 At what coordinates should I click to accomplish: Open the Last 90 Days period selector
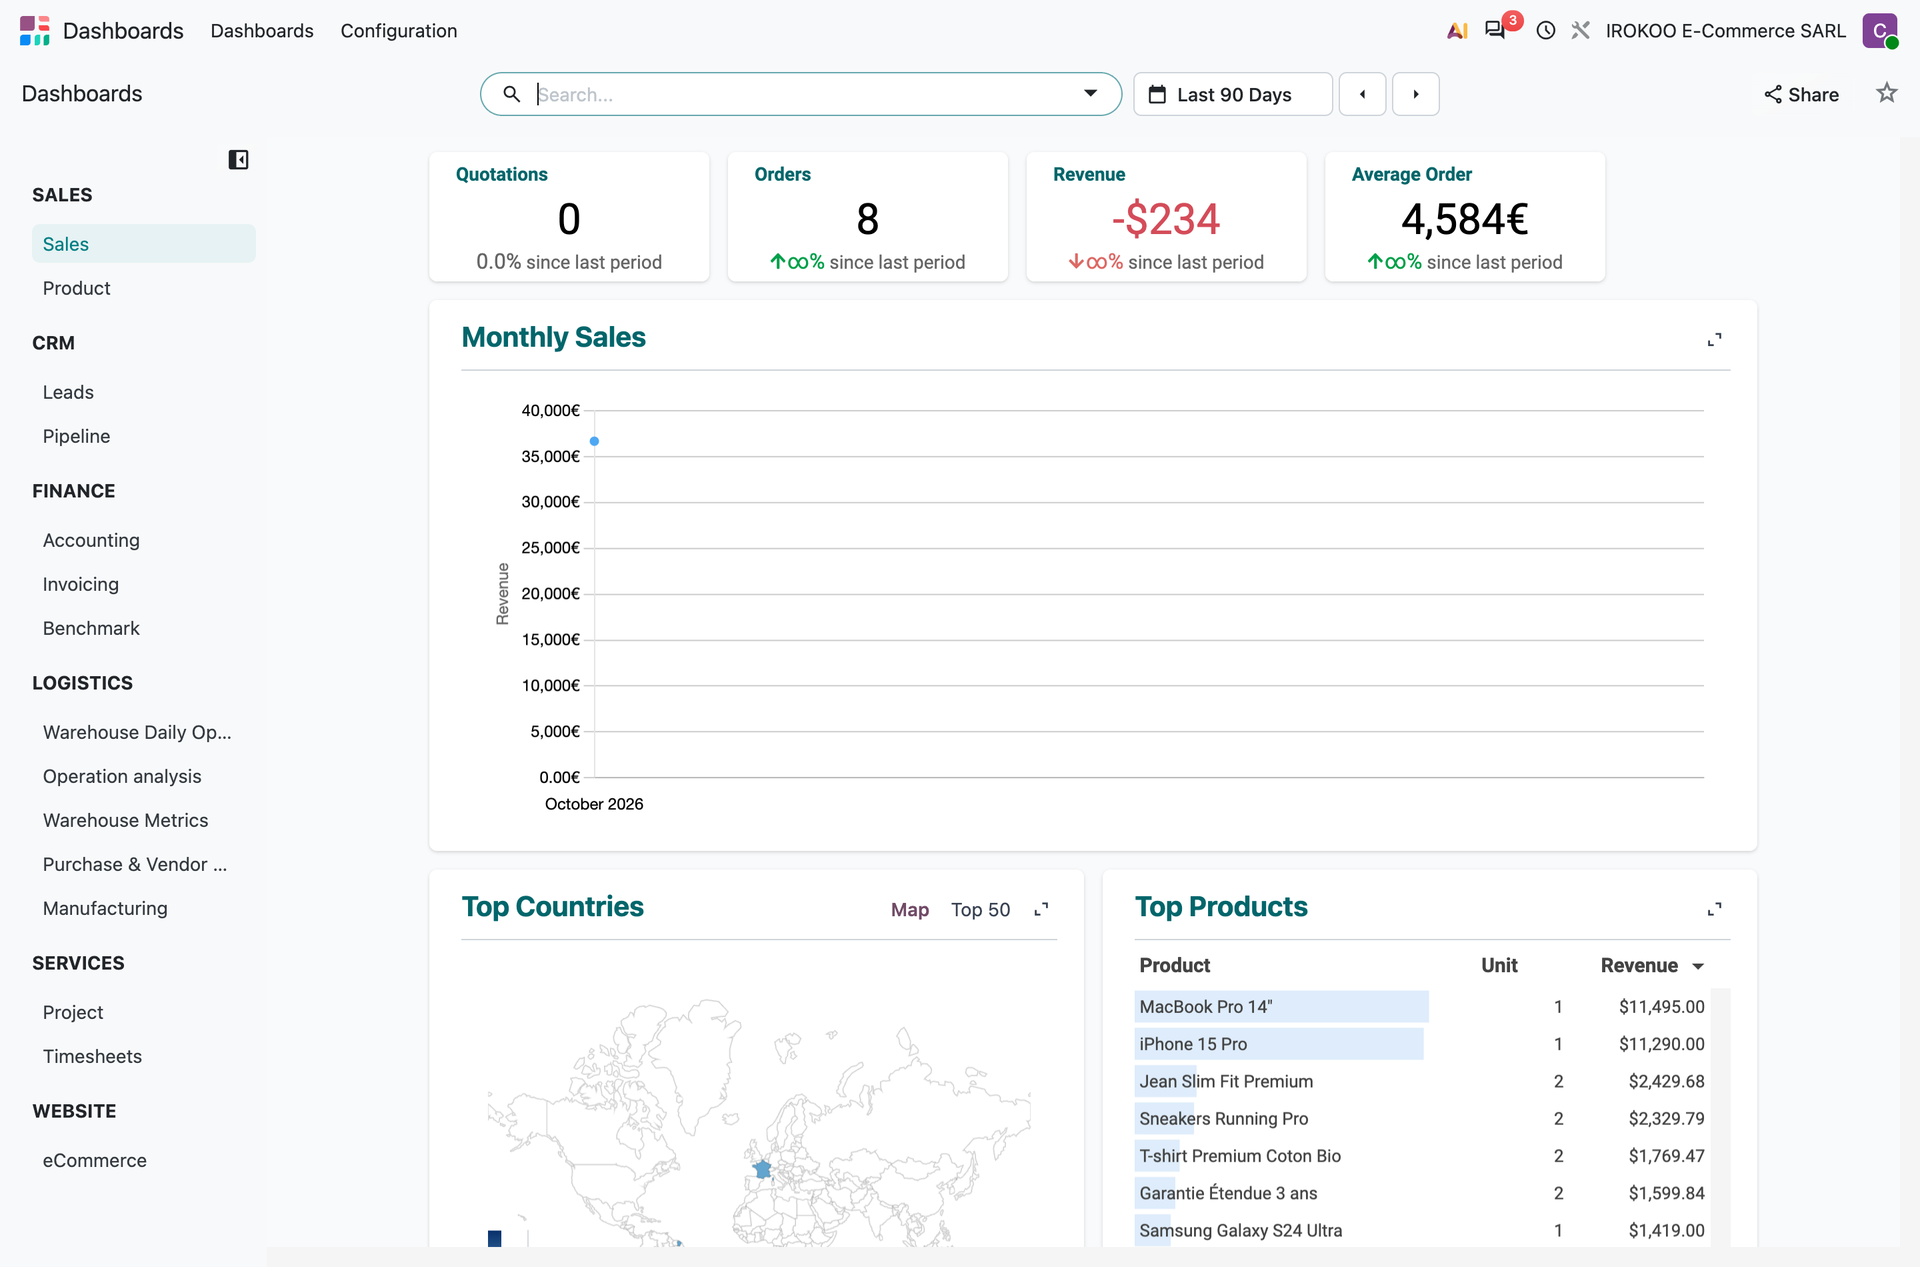[x=1233, y=94]
